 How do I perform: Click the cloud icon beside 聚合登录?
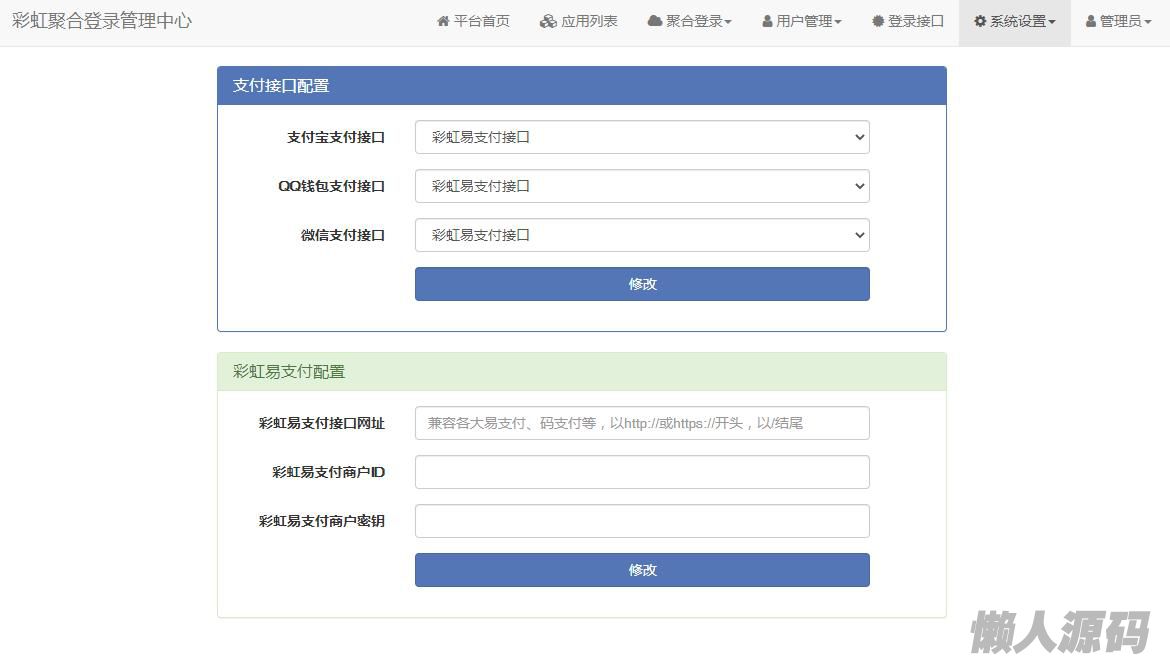click(655, 21)
